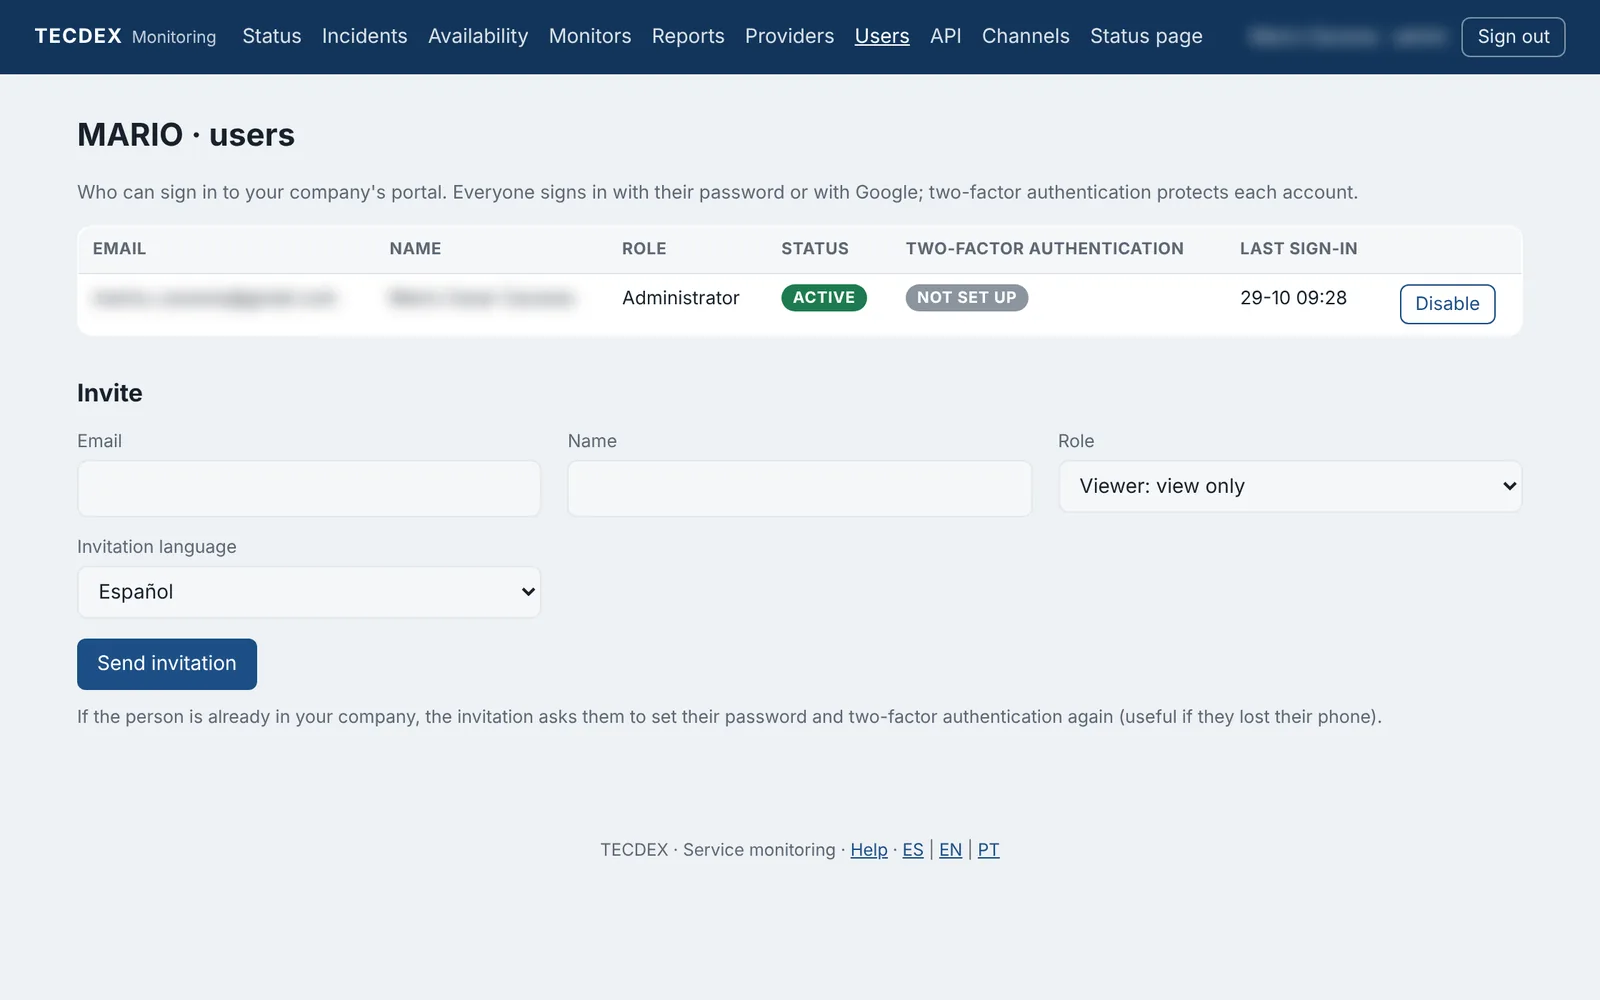Click the MARIO · users heading
The width and height of the screenshot is (1600, 1000).
(186, 135)
